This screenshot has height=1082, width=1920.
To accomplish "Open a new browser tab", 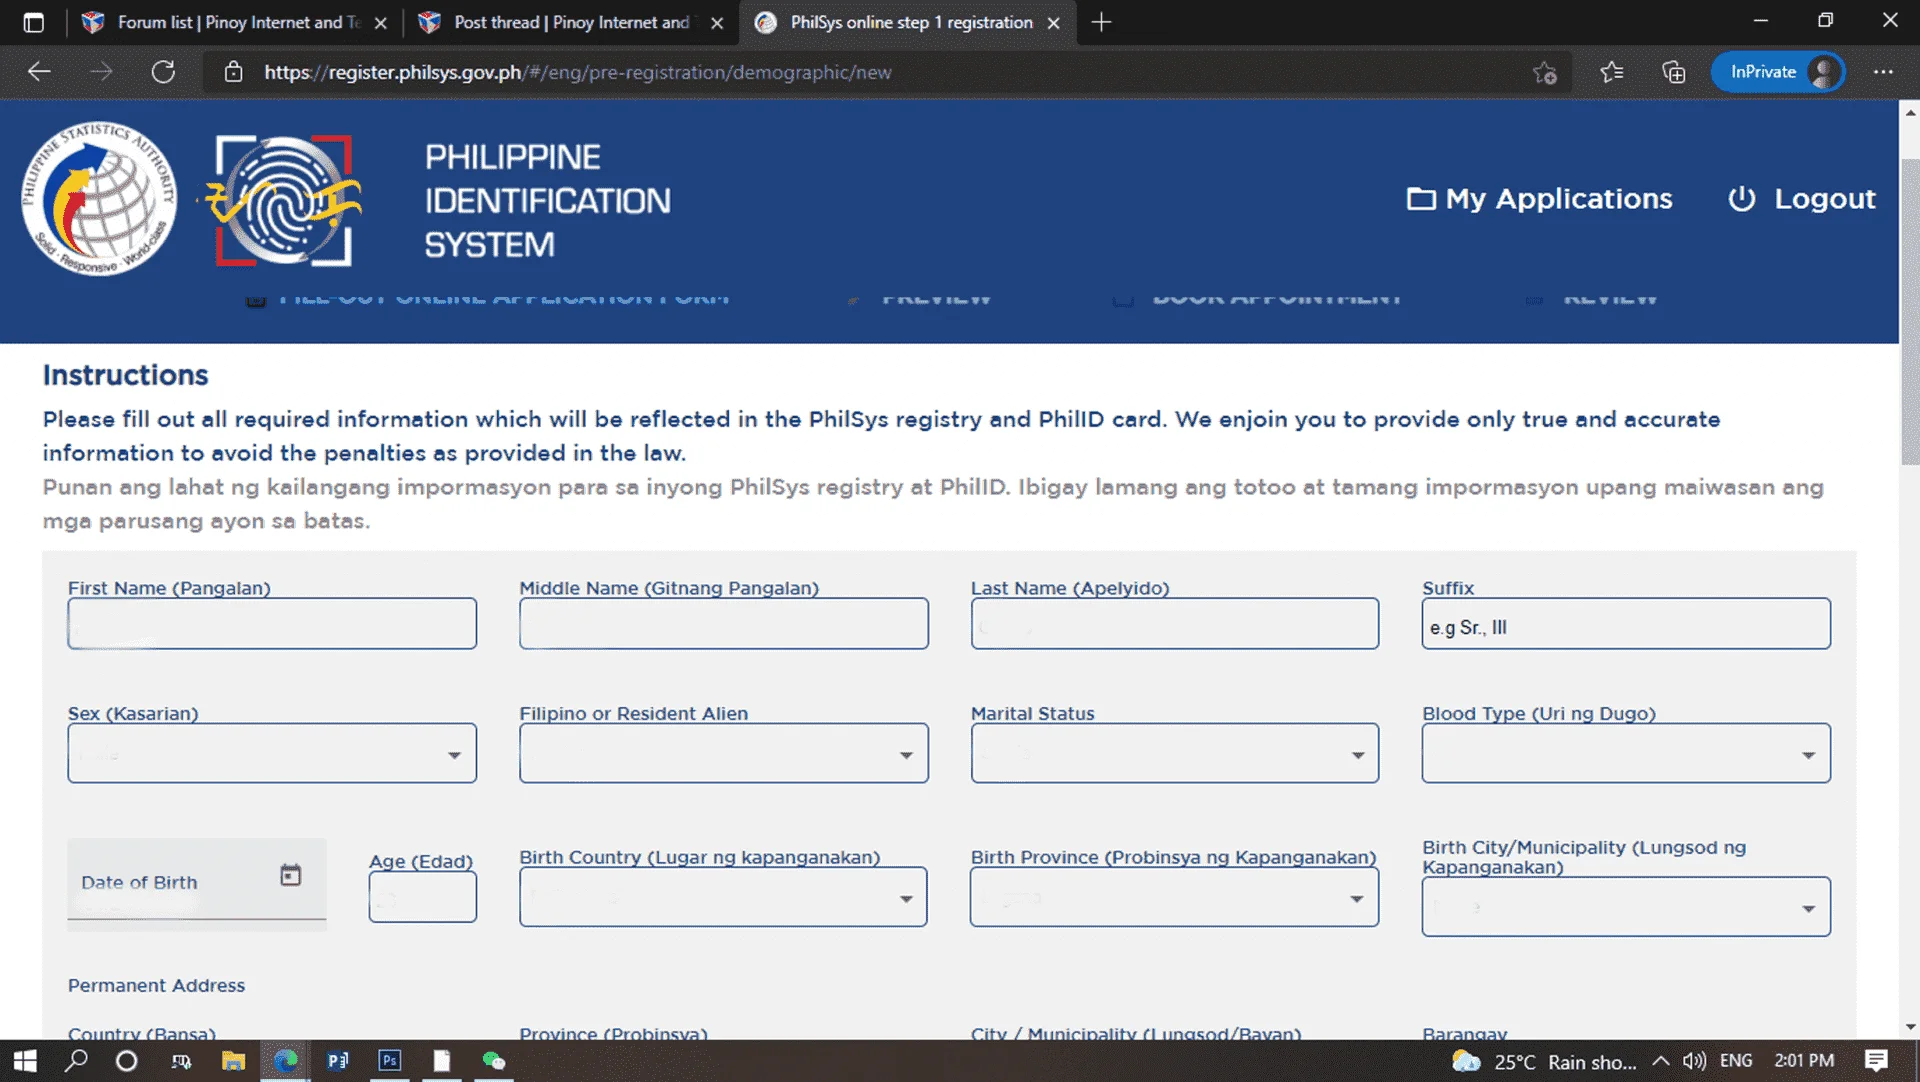I will pos(1101,22).
